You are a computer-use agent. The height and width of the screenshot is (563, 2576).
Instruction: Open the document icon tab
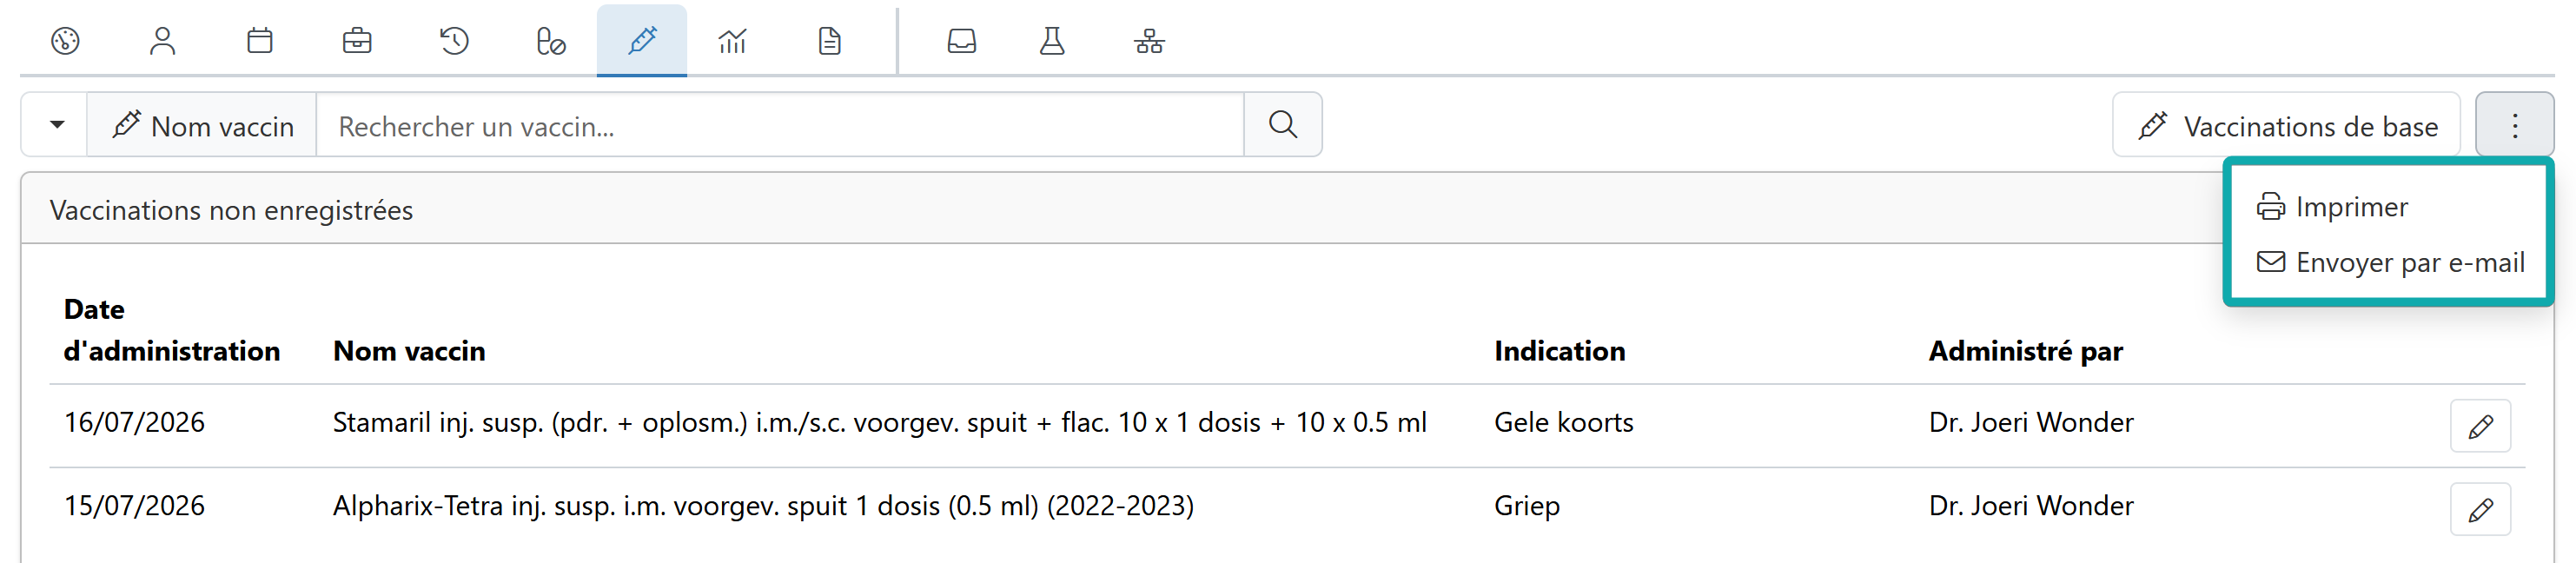(829, 41)
